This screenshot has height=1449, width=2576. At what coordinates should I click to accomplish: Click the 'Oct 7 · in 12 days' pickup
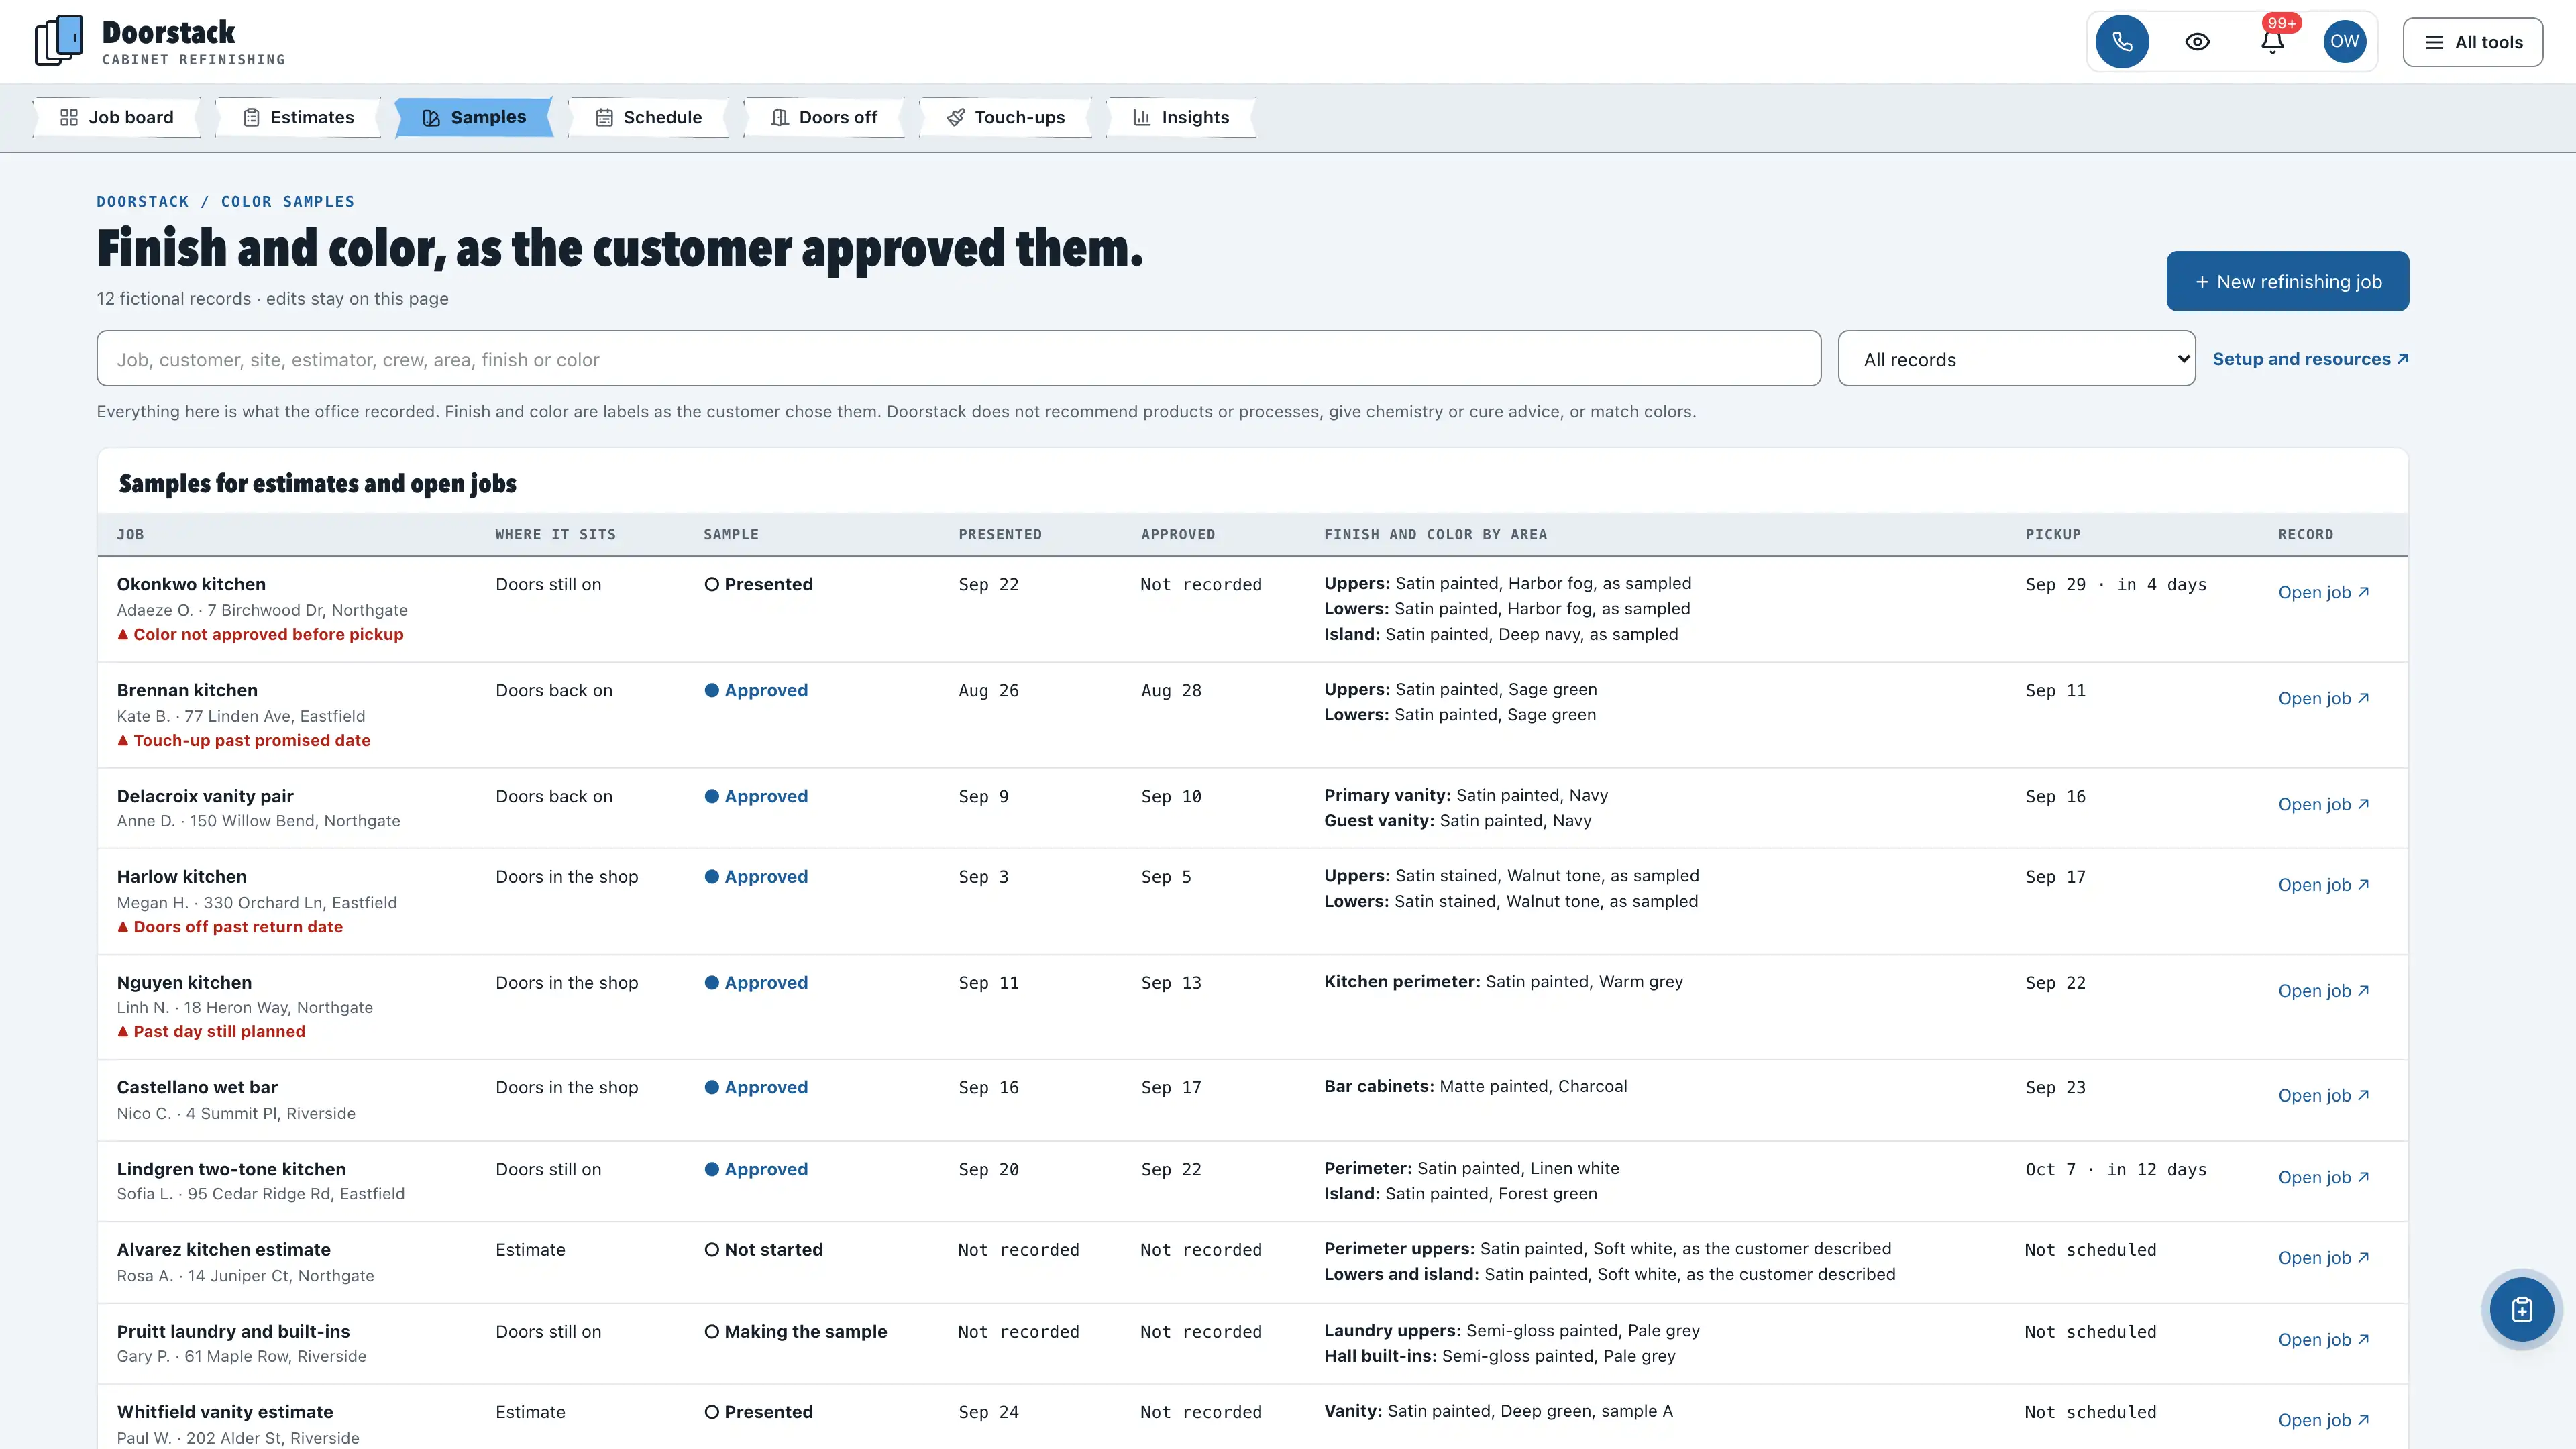pos(2116,1169)
